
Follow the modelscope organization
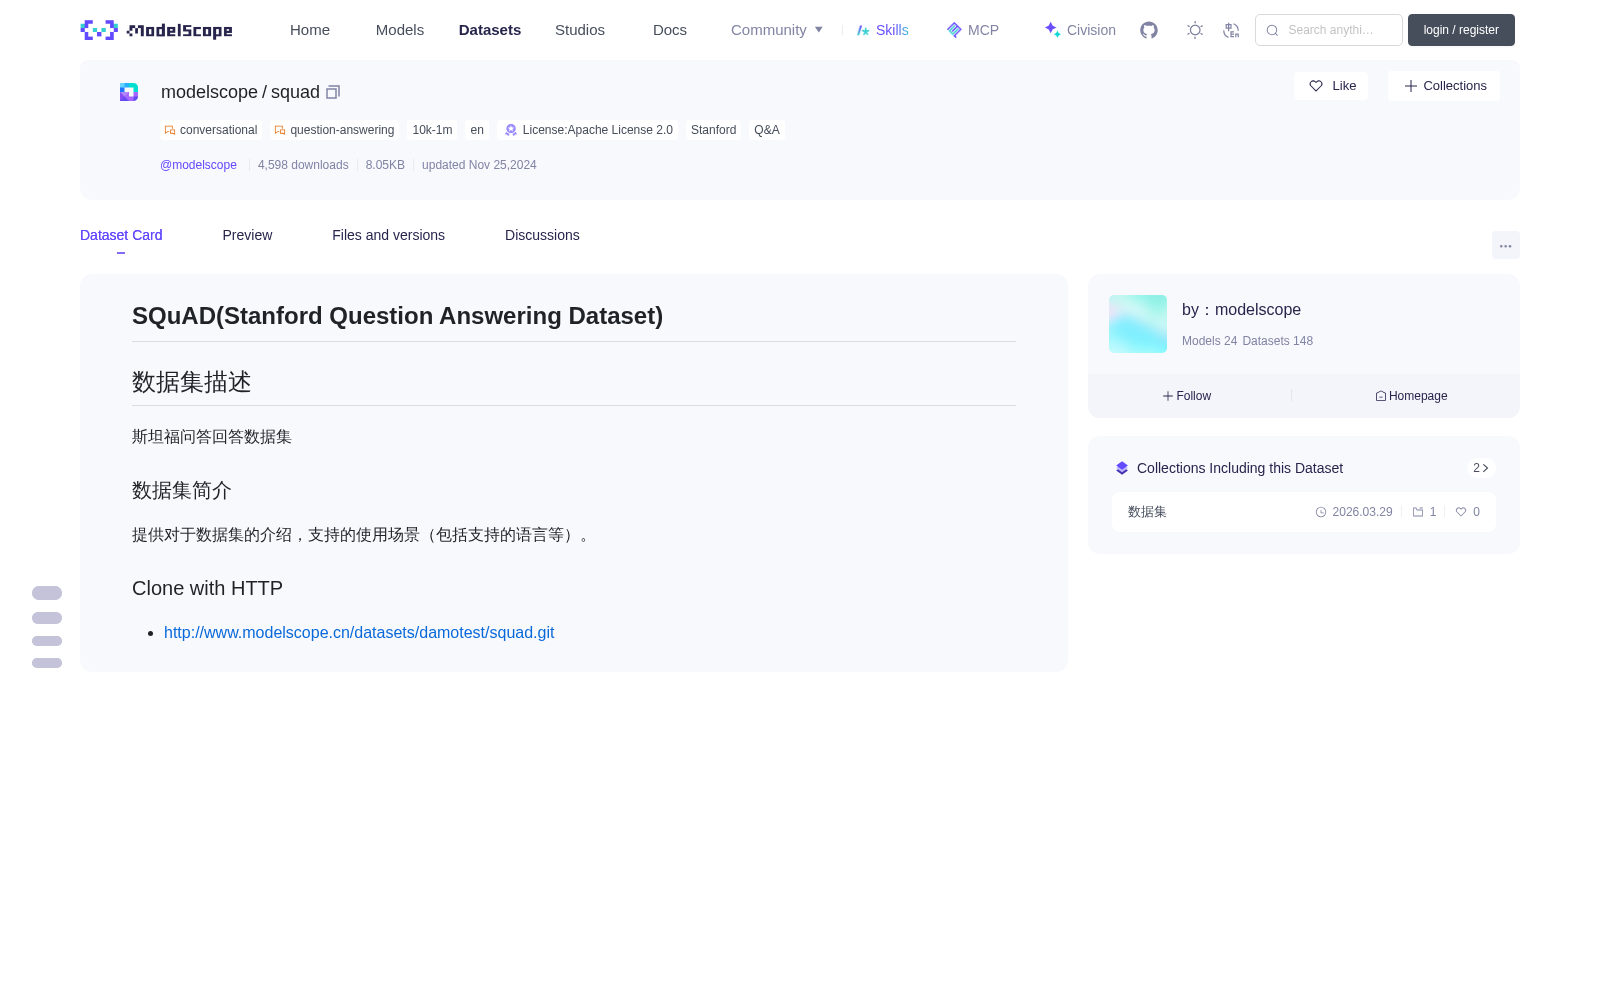point(1187,396)
